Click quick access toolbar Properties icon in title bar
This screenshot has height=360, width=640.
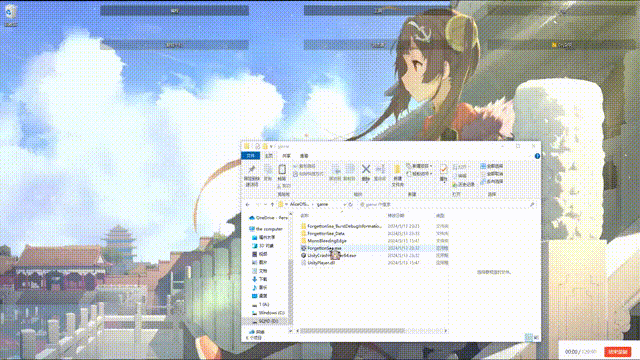tap(257, 146)
